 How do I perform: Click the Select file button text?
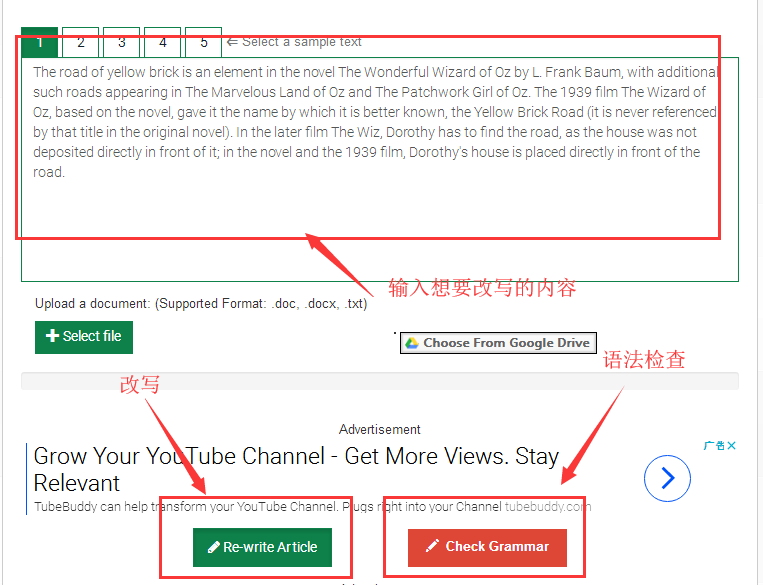[x=92, y=337]
